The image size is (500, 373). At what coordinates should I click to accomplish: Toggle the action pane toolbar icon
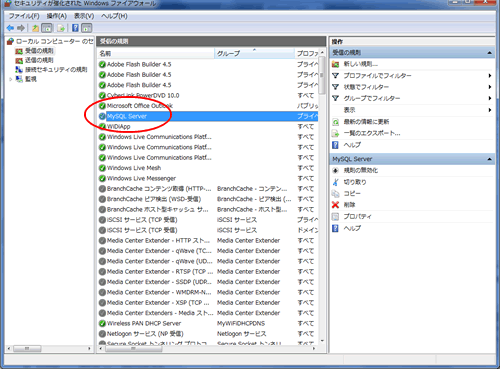point(87,28)
